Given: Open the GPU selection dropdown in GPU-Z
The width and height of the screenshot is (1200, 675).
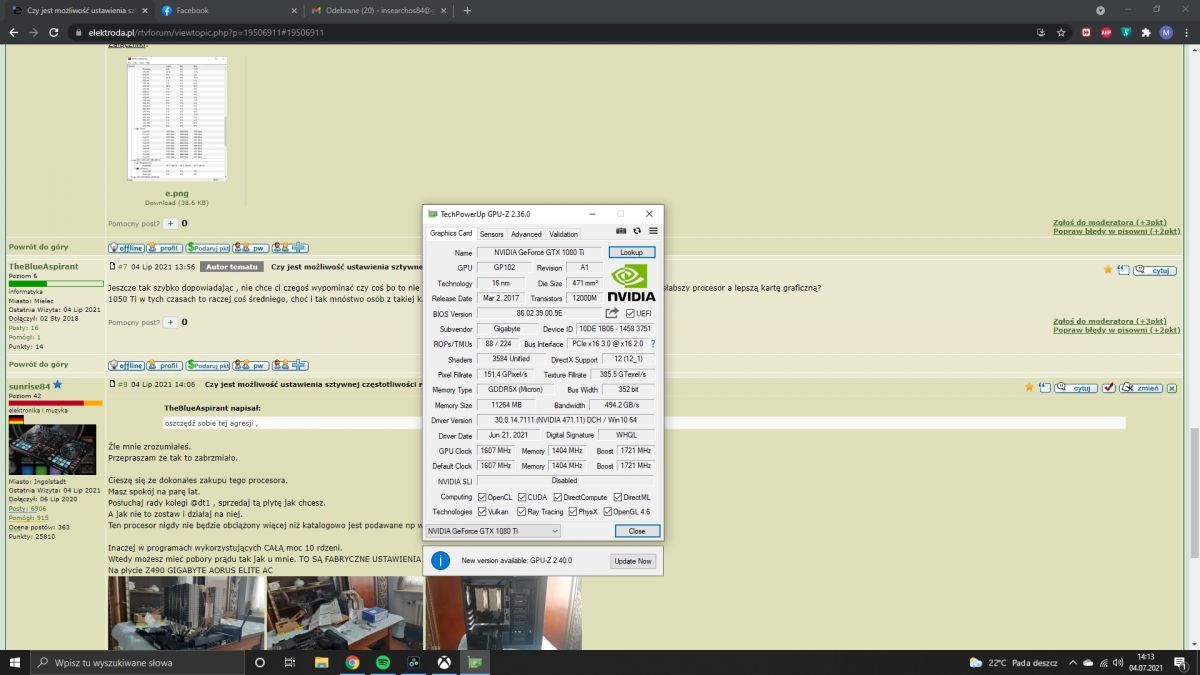Looking at the screenshot, I should [493, 531].
